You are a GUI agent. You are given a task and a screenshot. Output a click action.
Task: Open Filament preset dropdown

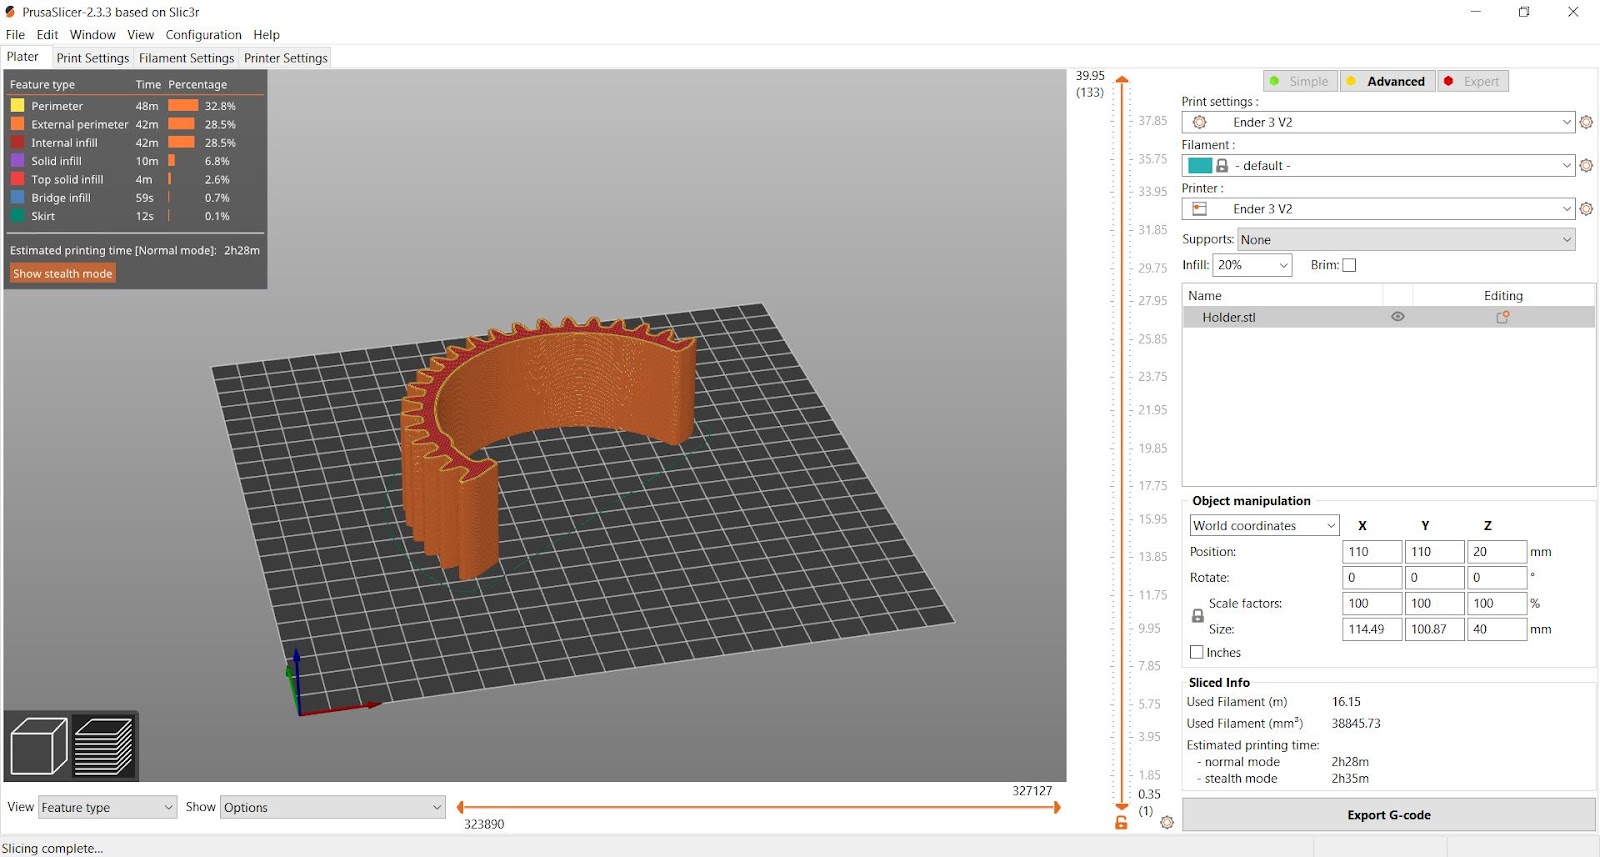coord(1378,166)
